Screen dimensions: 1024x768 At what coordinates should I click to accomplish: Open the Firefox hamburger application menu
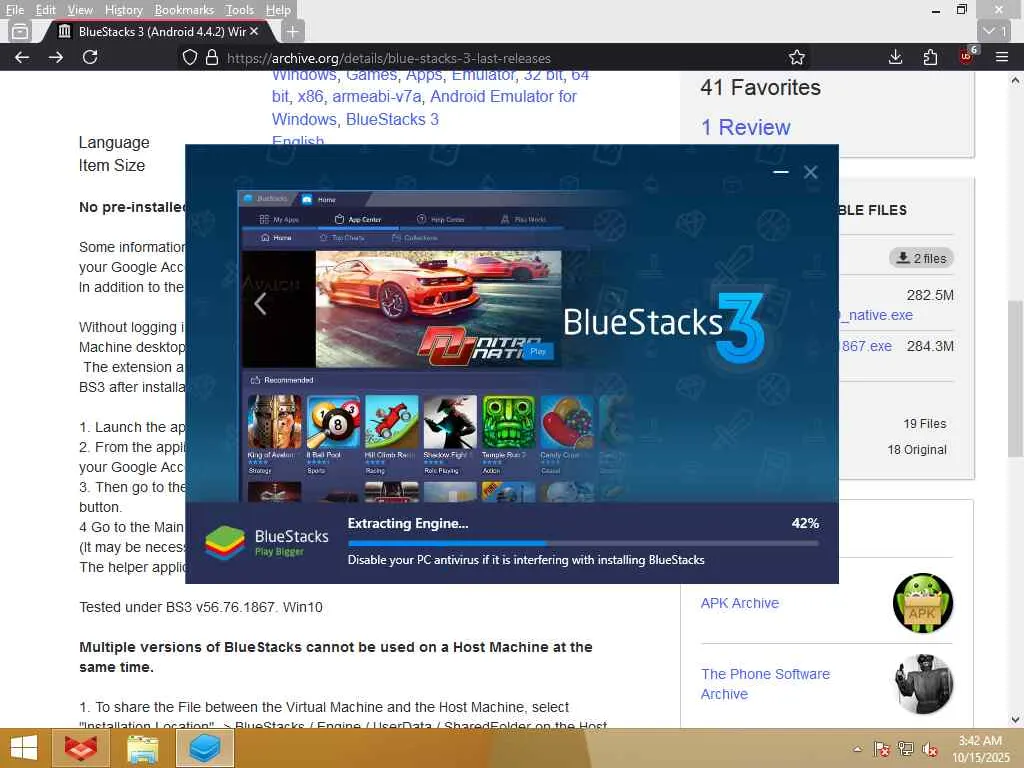[1002, 57]
